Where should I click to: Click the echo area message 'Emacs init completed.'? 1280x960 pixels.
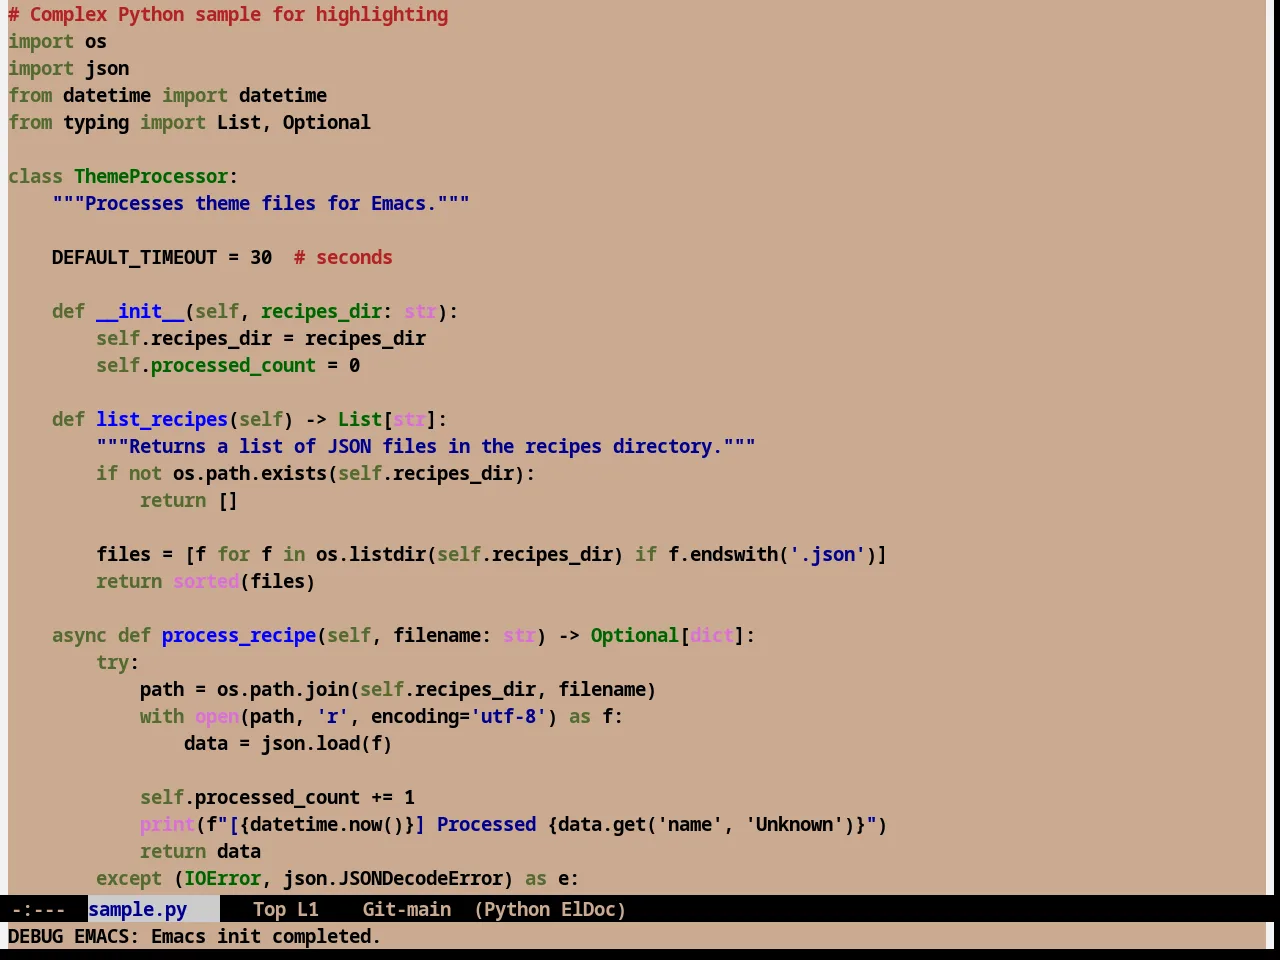[x=266, y=936]
